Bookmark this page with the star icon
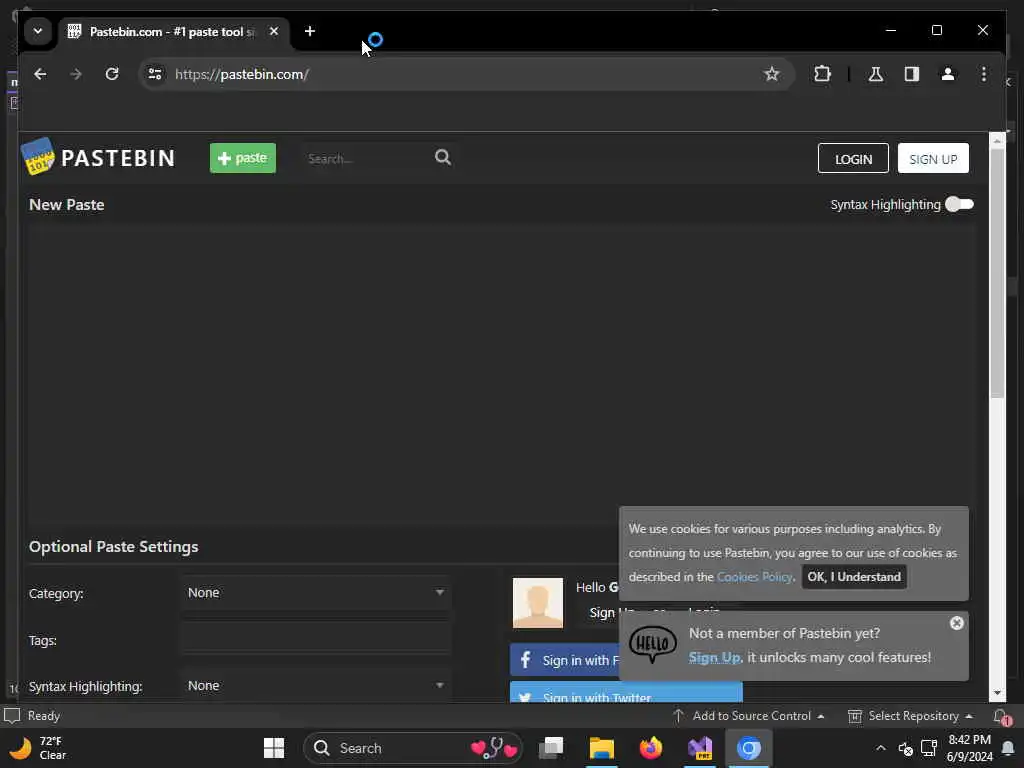 click(771, 74)
